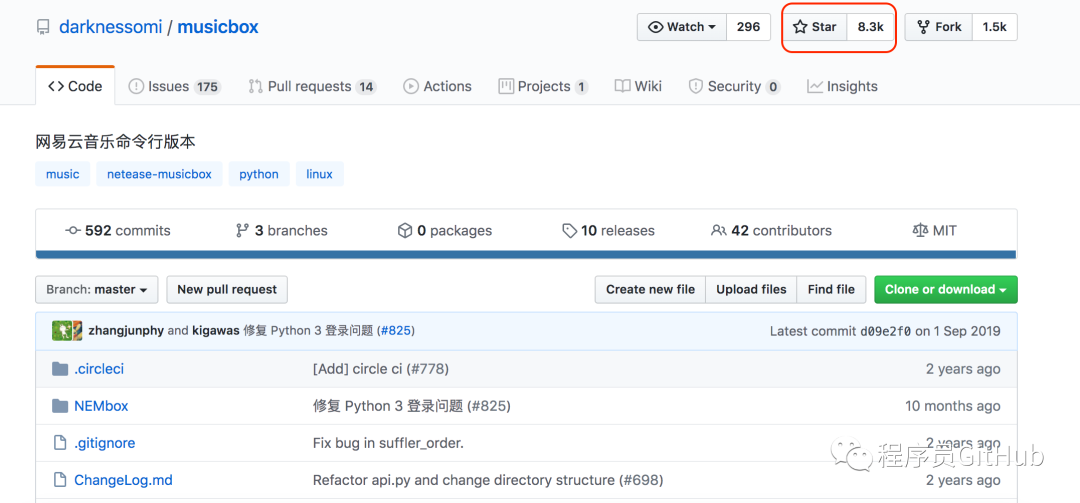View the 10 releases link

point(609,231)
